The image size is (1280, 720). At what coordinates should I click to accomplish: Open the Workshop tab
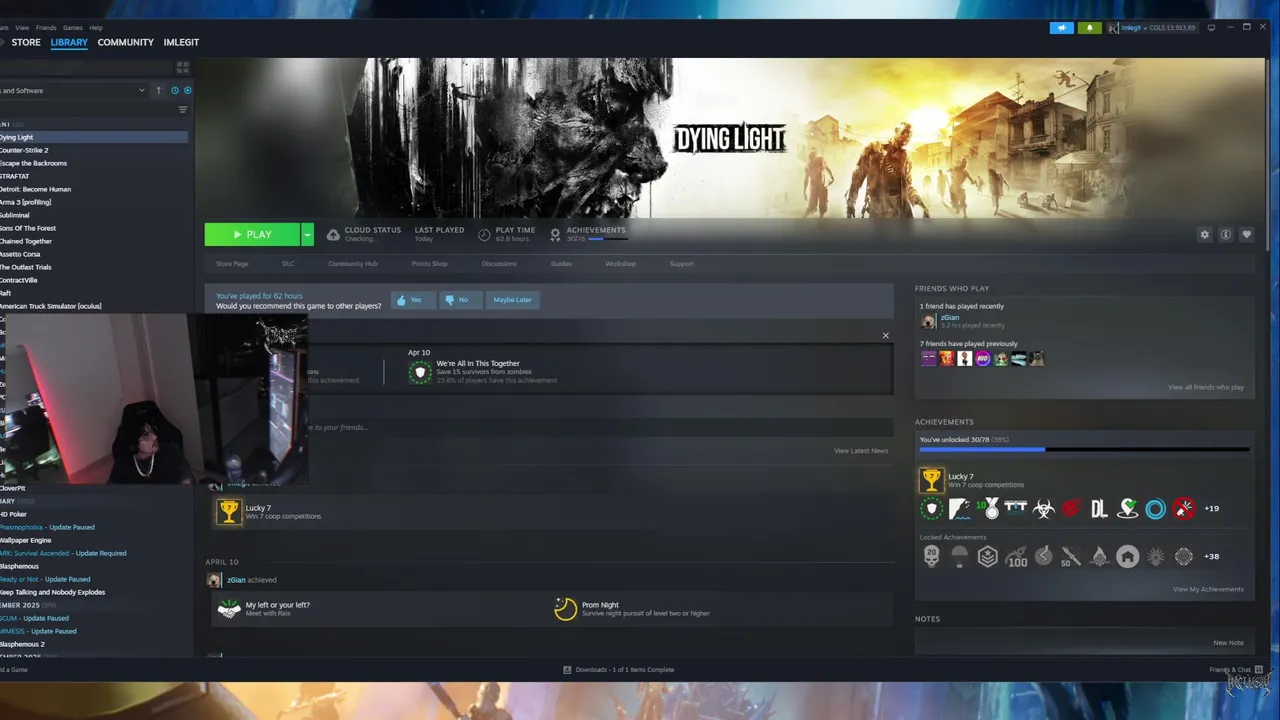coord(620,264)
